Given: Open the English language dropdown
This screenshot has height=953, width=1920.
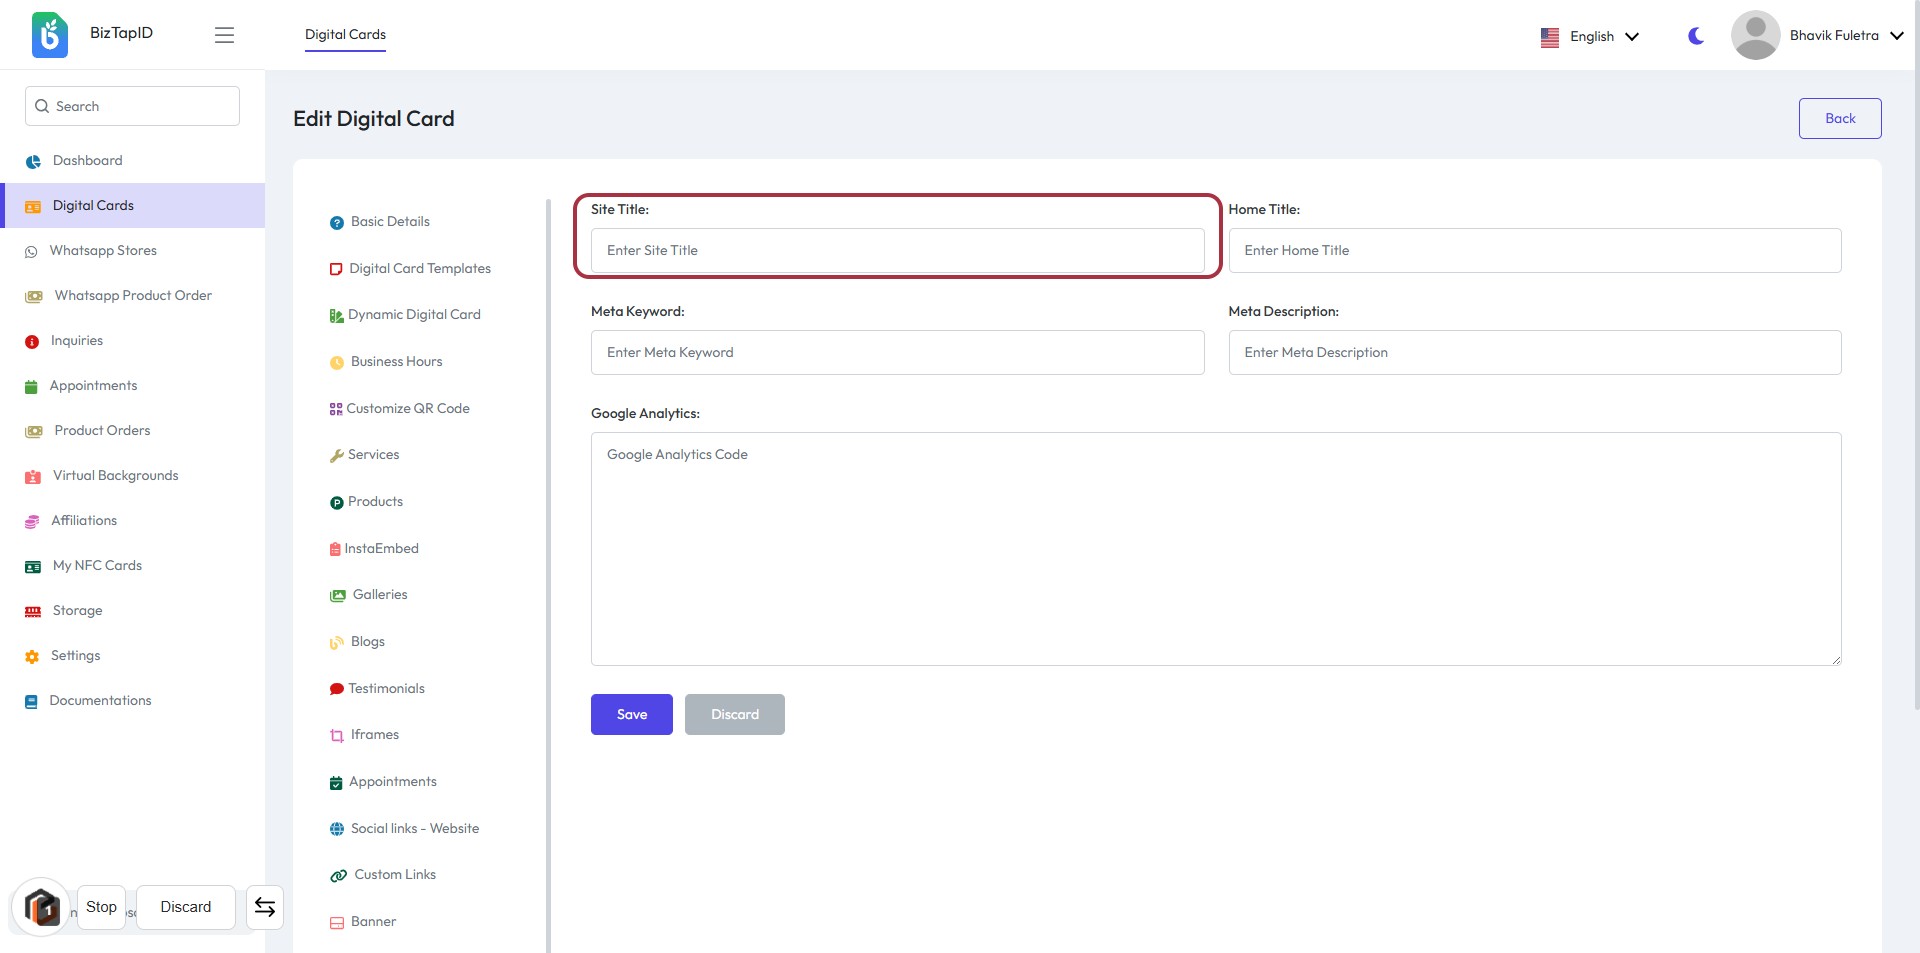Looking at the screenshot, I should [1590, 37].
